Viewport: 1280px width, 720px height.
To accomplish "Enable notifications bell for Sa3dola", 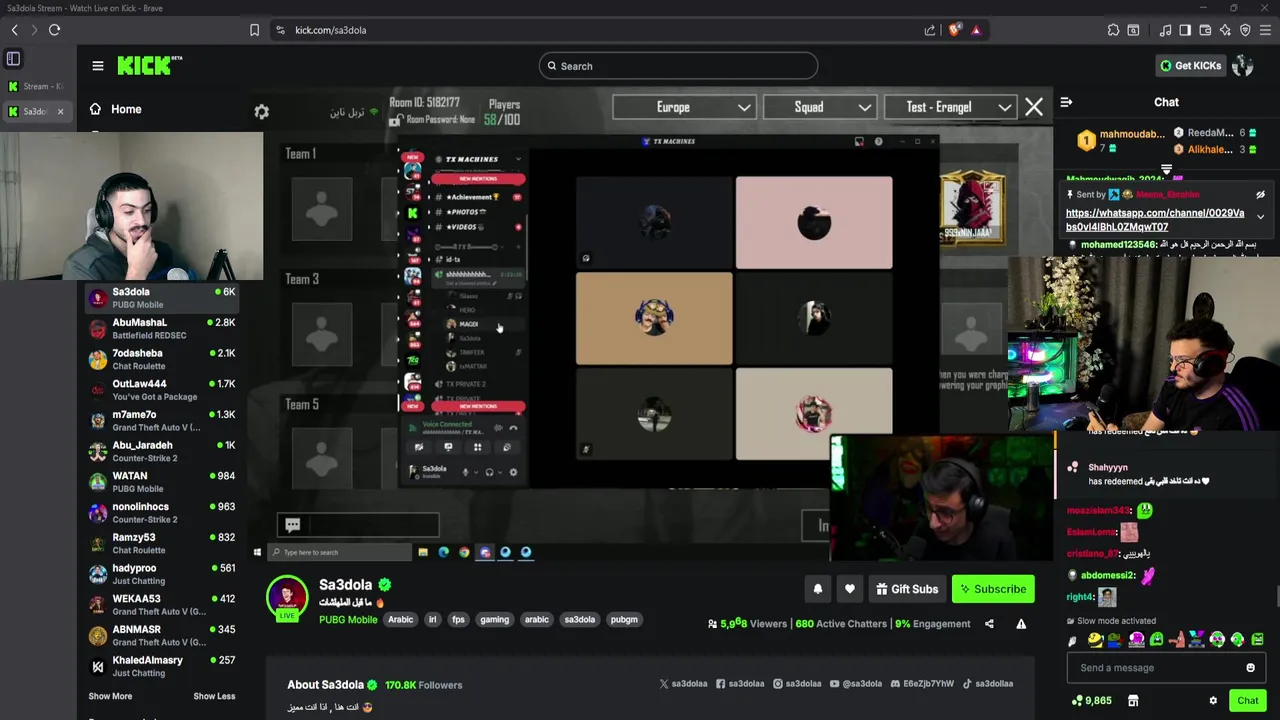I will pos(817,589).
